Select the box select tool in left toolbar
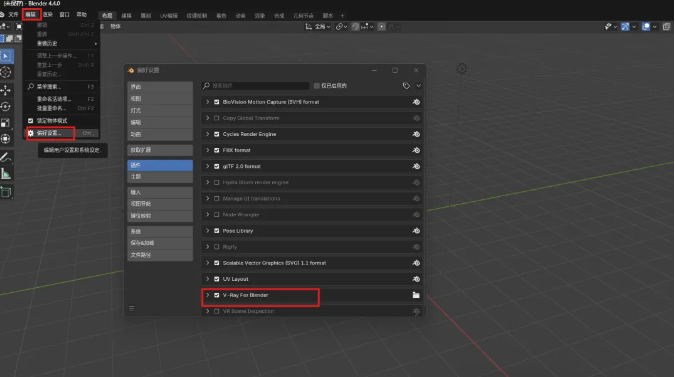 tap(6, 56)
